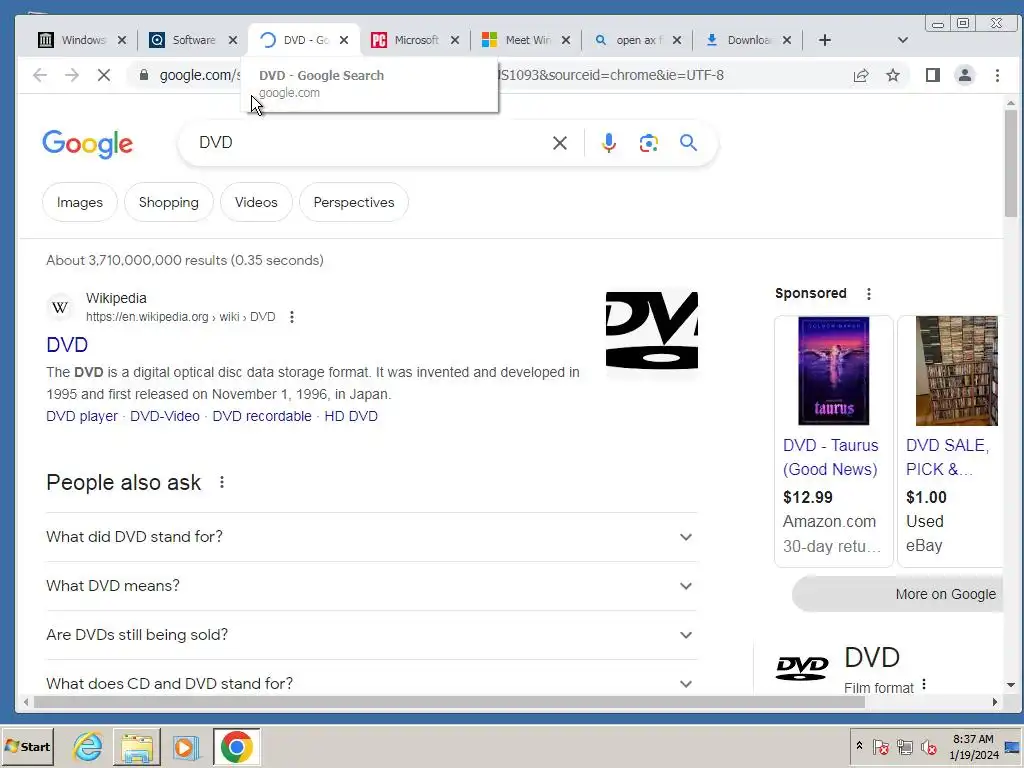Expand 'Are DVDs still being sold?'

click(372, 635)
